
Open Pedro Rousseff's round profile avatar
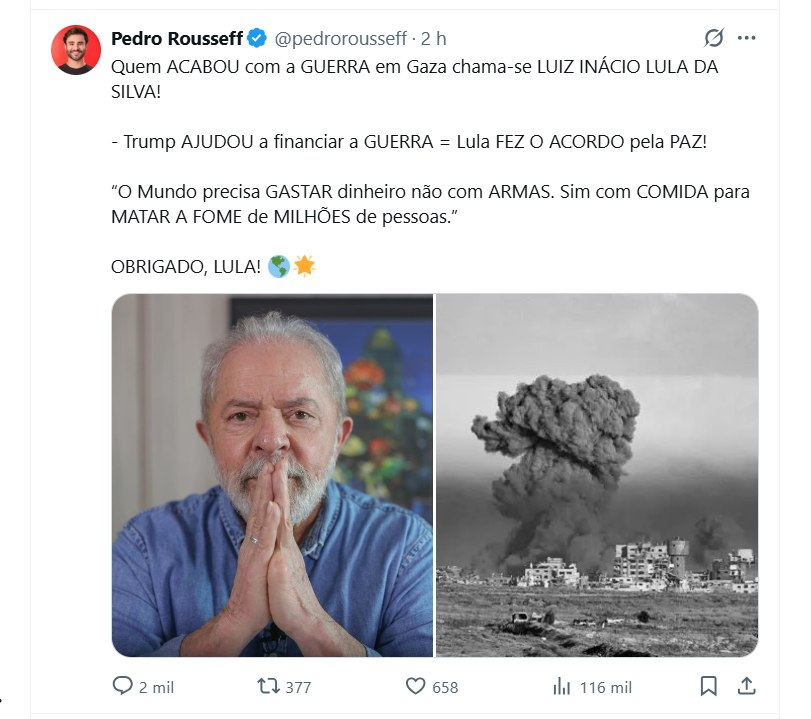(76, 50)
